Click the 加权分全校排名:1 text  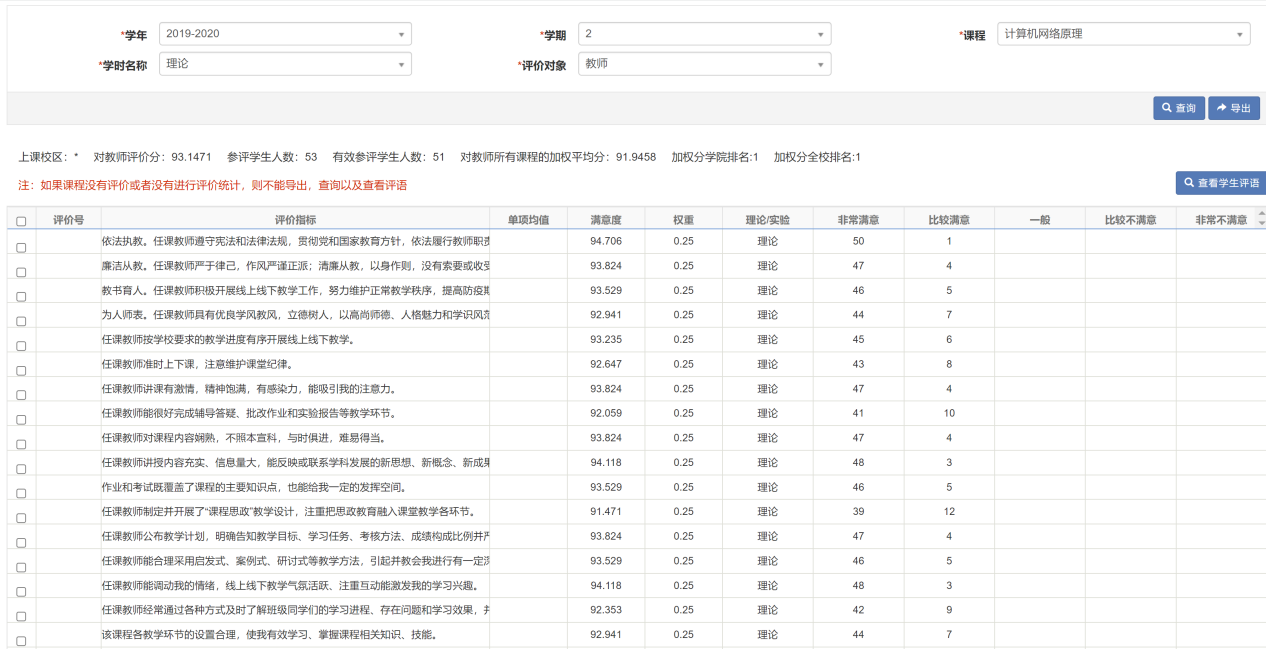pyautogui.click(x=817, y=157)
